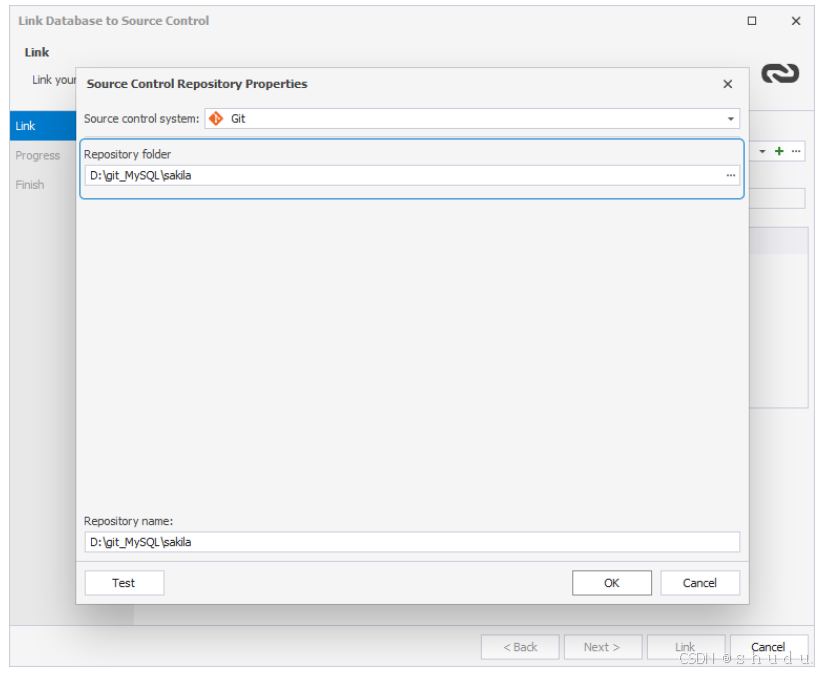Click the Repository name label
The width and height of the screenshot is (823, 674).
pos(129,521)
